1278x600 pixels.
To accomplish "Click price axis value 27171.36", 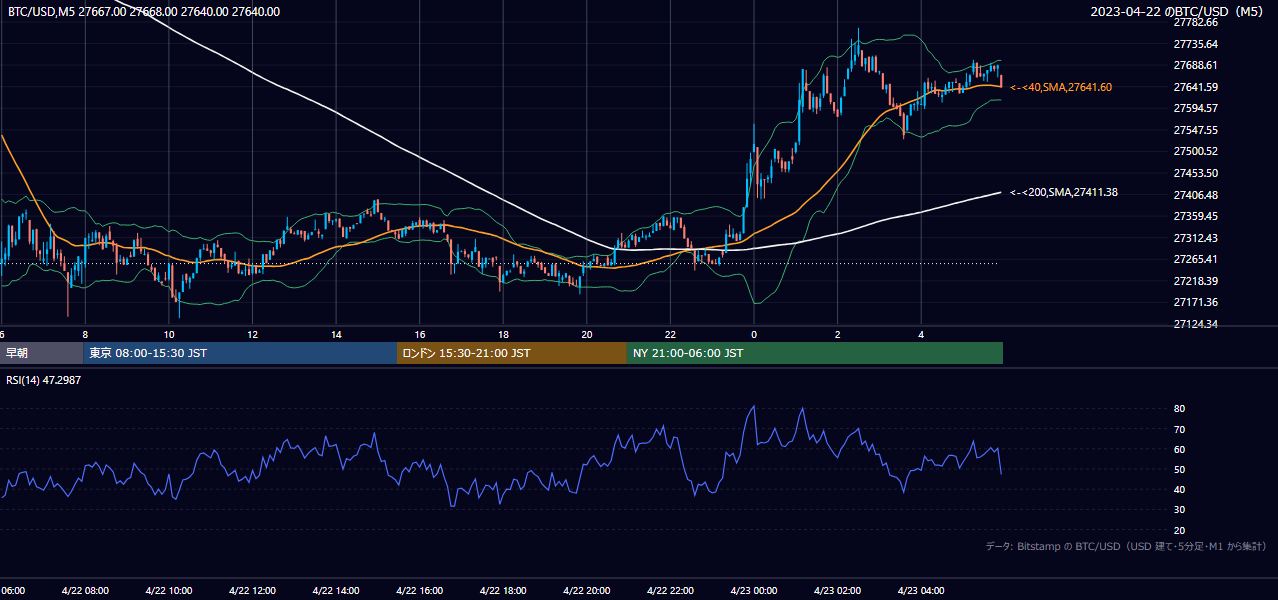I will (x=1195, y=302).
